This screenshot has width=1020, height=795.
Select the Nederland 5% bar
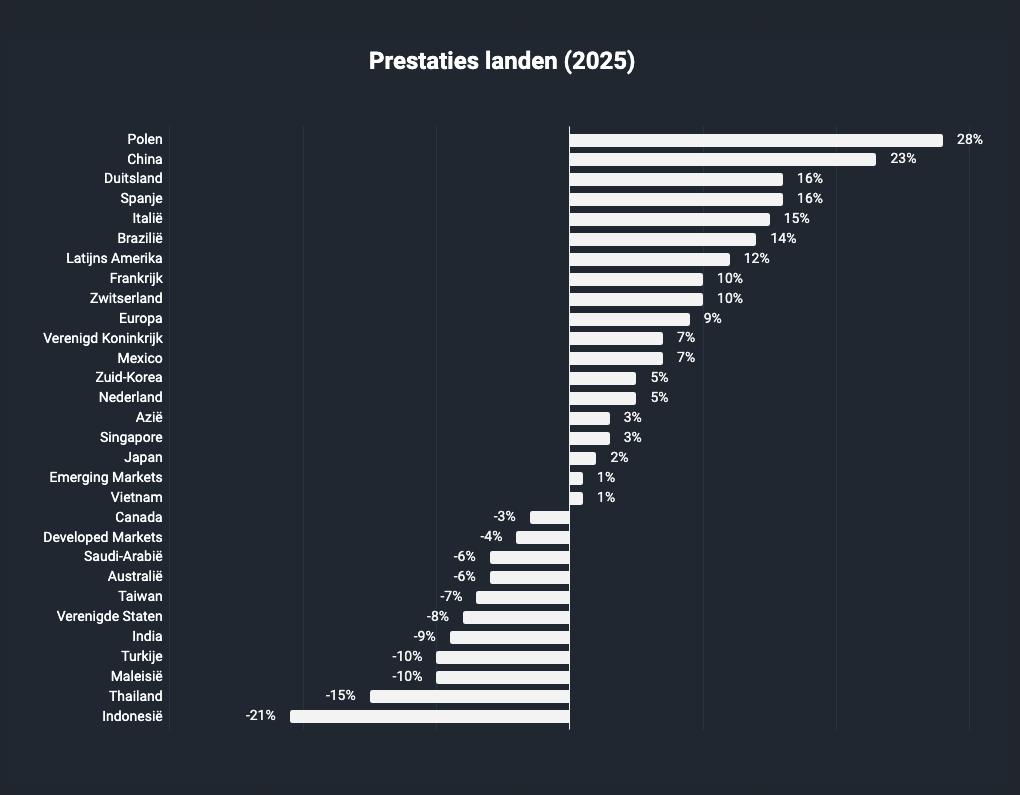[603, 398]
